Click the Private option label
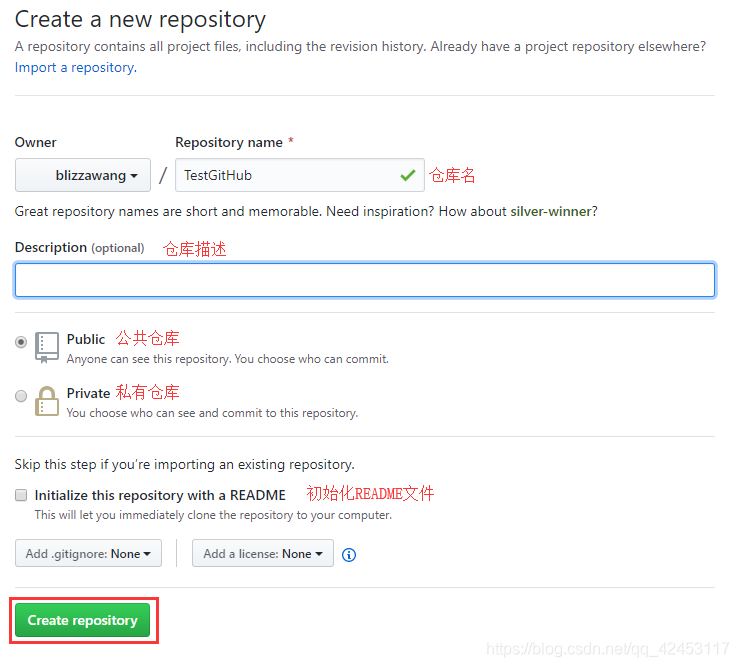The image size is (739, 667). (x=88, y=393)
